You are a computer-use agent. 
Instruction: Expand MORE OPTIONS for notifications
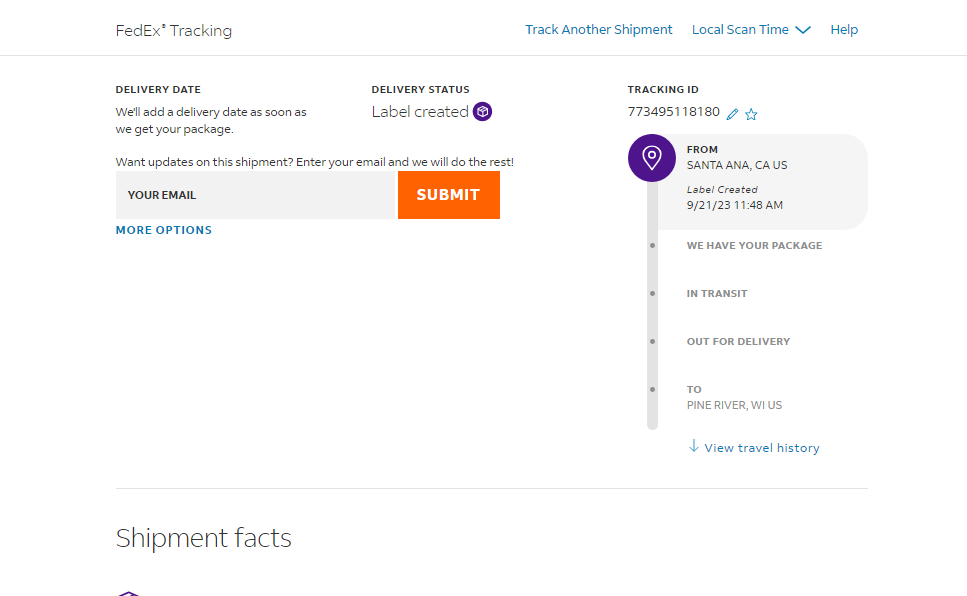coord(163,230)
